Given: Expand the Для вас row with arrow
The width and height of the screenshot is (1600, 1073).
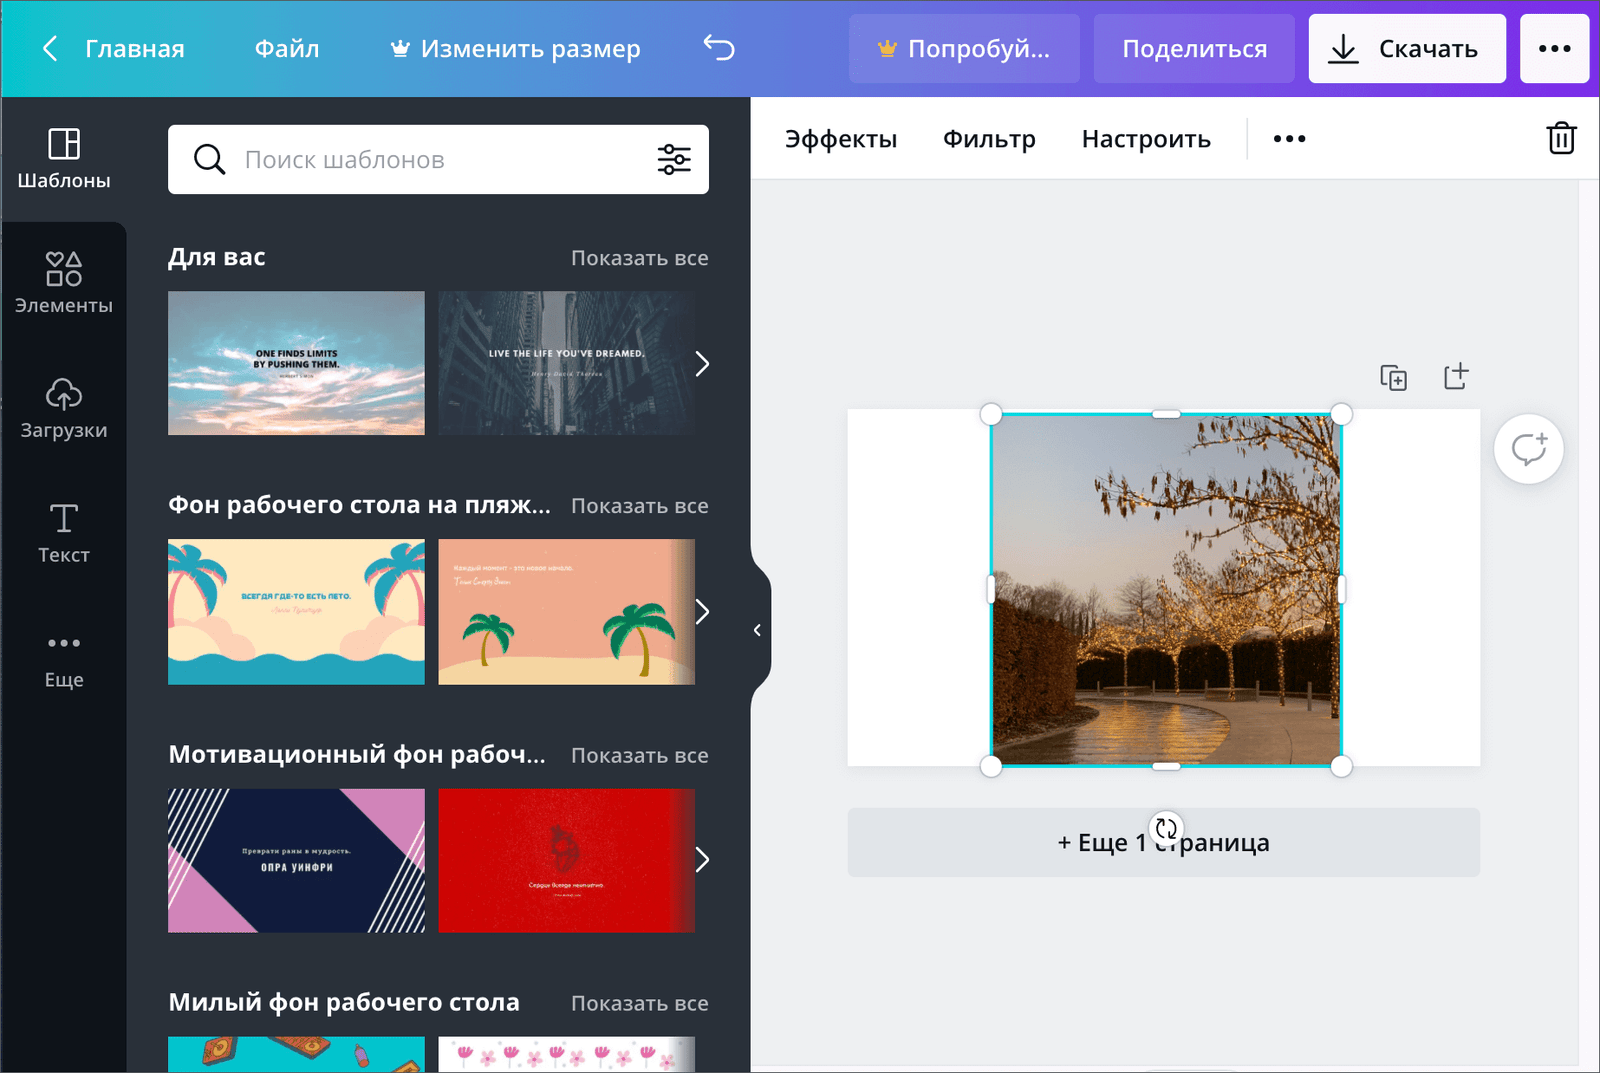Looking at the screenshot, I should [x=702, y=364].
